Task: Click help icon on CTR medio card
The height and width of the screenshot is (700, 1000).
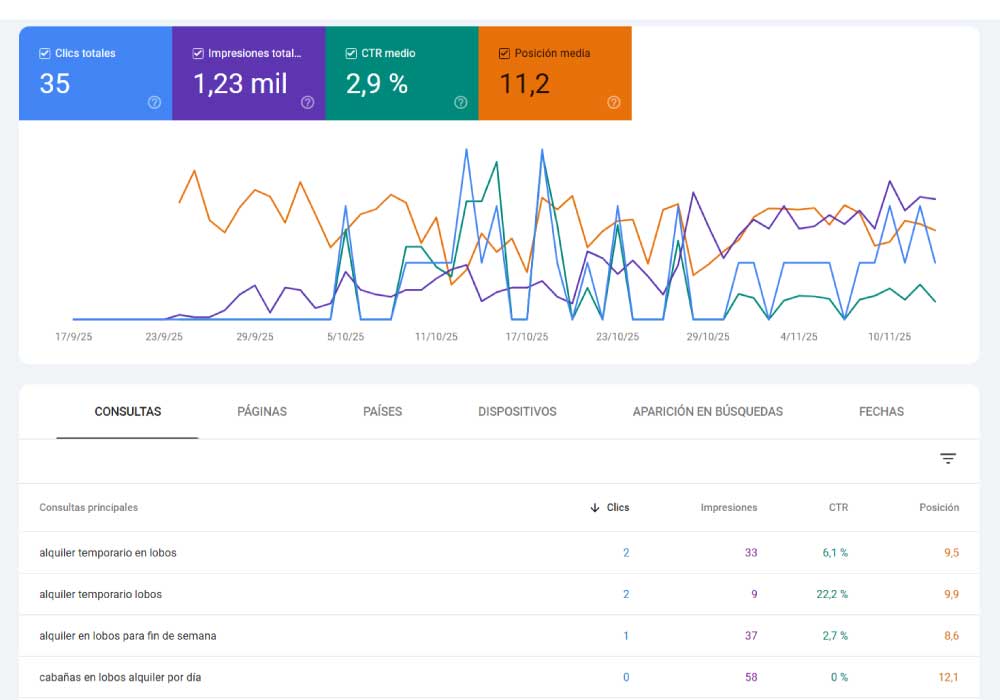Action: tap(460, 102)
